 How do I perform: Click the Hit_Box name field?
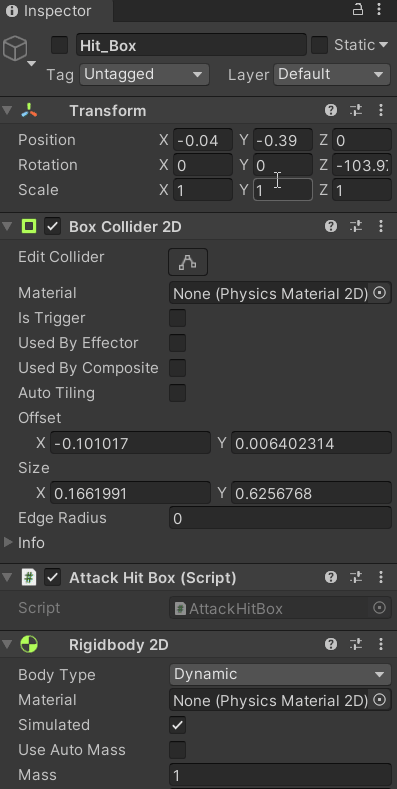(191, 45)
